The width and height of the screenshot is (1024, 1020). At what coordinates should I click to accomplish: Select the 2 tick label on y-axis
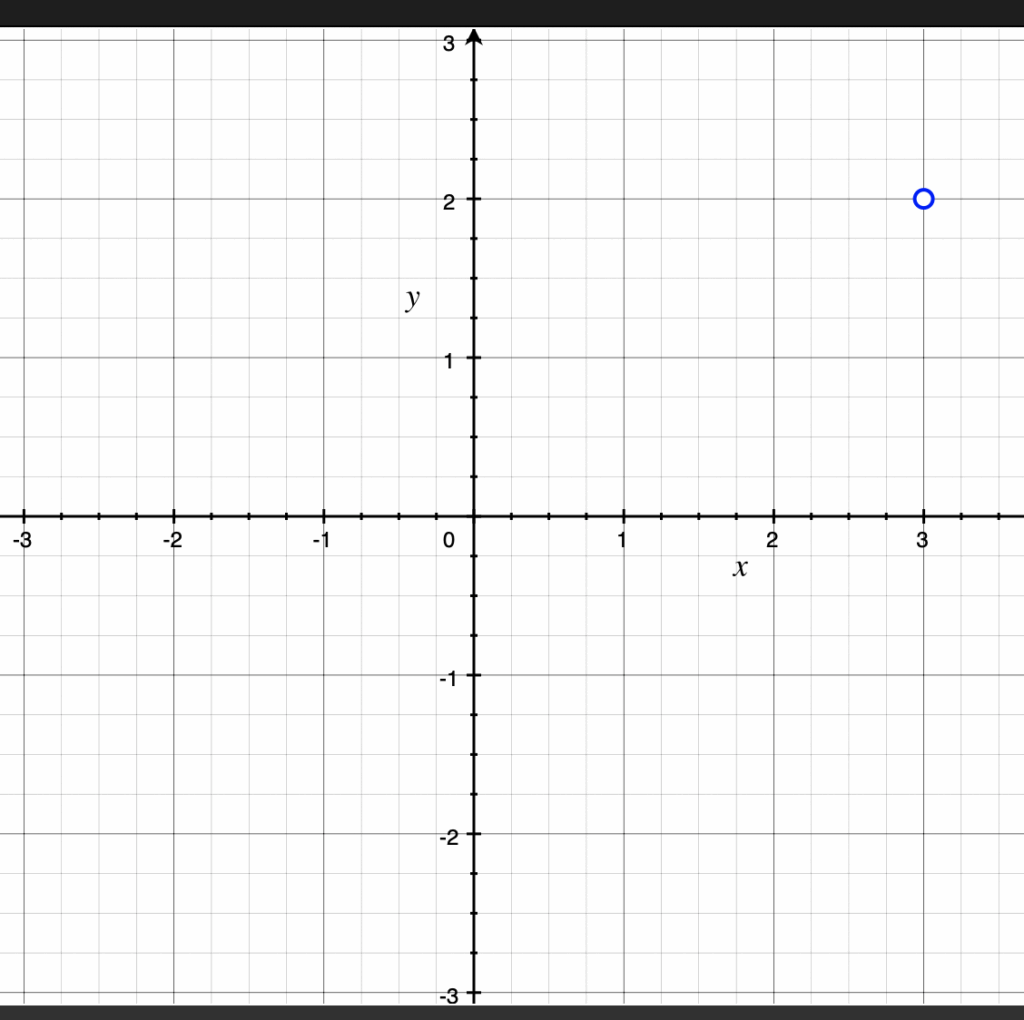pos(449,201)
